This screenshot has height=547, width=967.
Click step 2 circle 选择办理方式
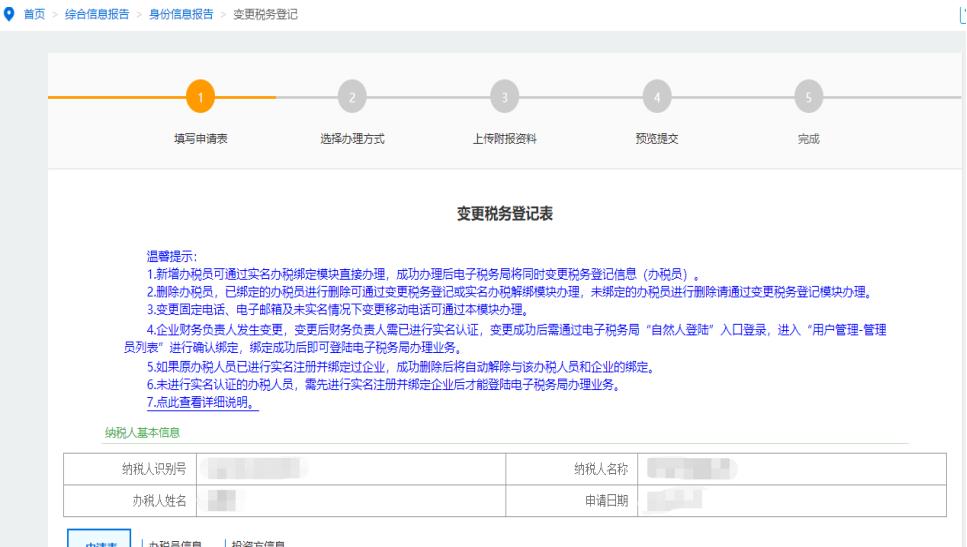coord(352,98)
